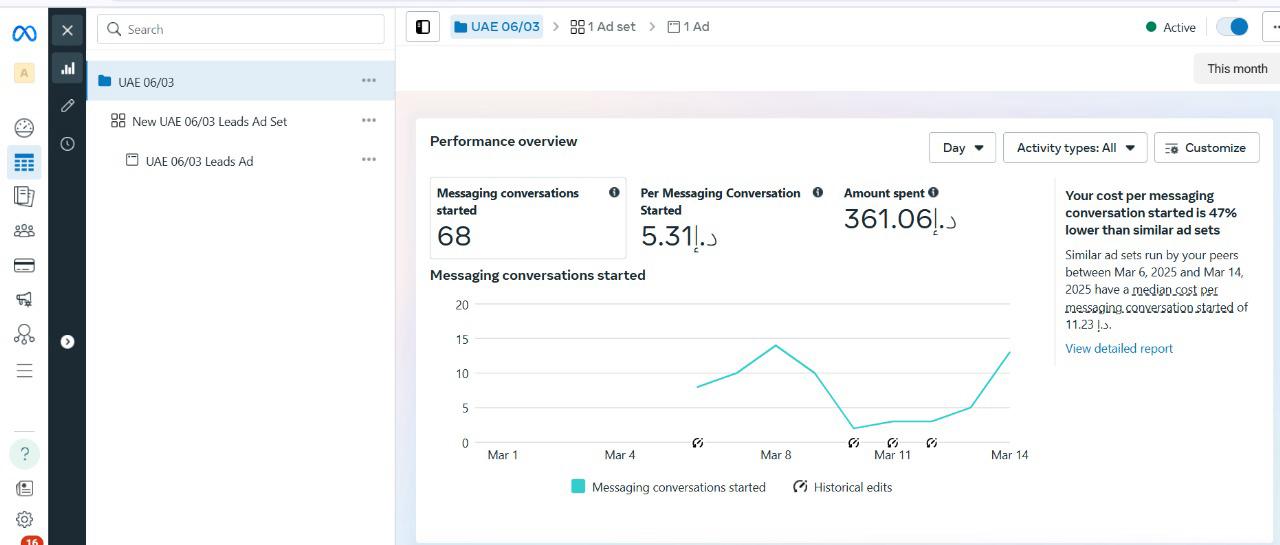Open more options for Leads Ad row

click(369, 160)
